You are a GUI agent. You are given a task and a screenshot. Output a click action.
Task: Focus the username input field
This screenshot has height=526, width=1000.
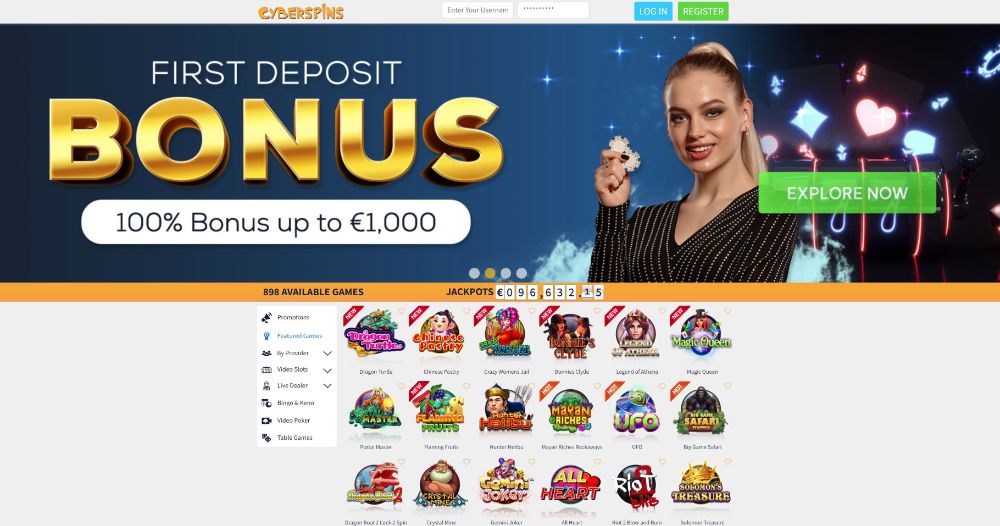[478, 10]
